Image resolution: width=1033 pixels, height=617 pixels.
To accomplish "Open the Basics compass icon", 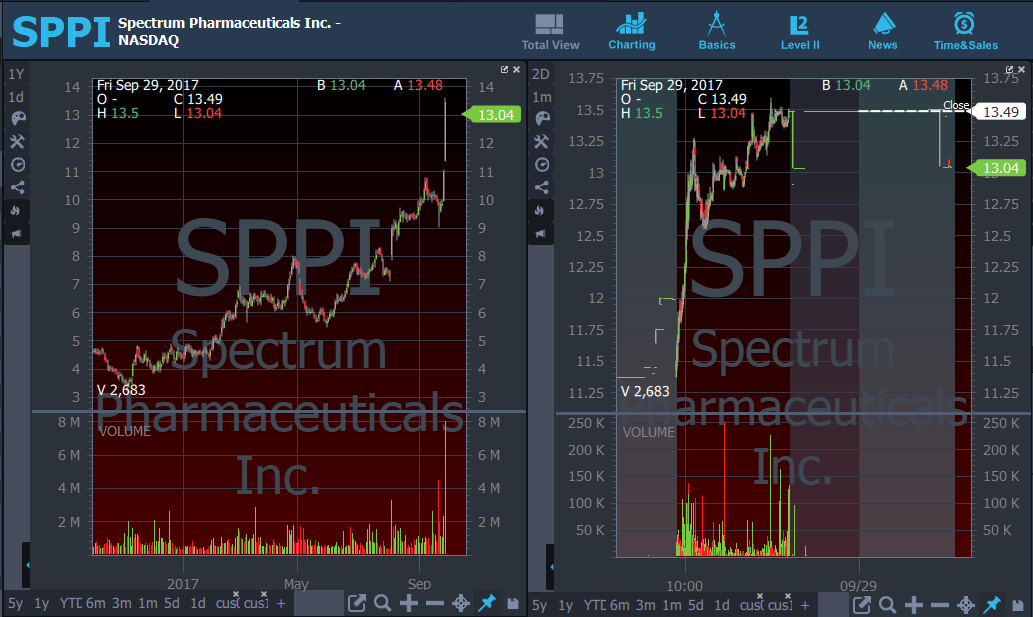I will (x=716, y=31).
